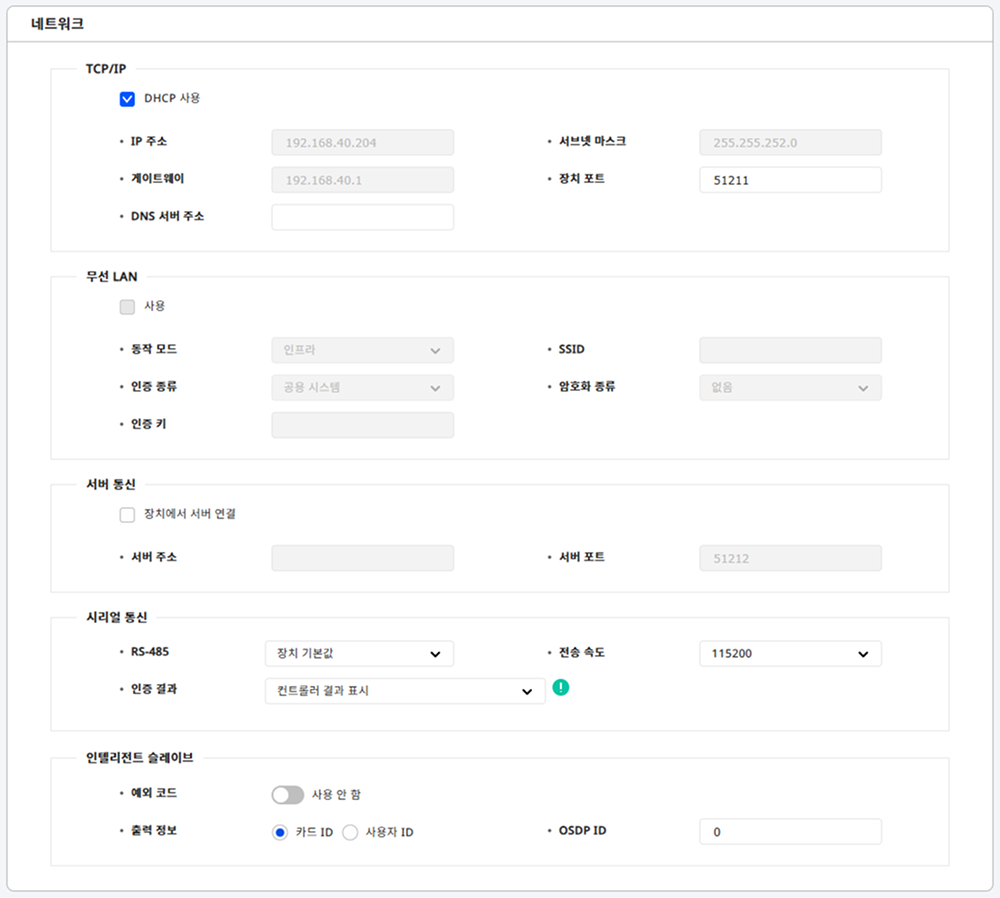This screenshot has height=898, width=1000.
Task: Expand the 인증 종류 공용 시스템 dropdown
Action: [362, 387]
